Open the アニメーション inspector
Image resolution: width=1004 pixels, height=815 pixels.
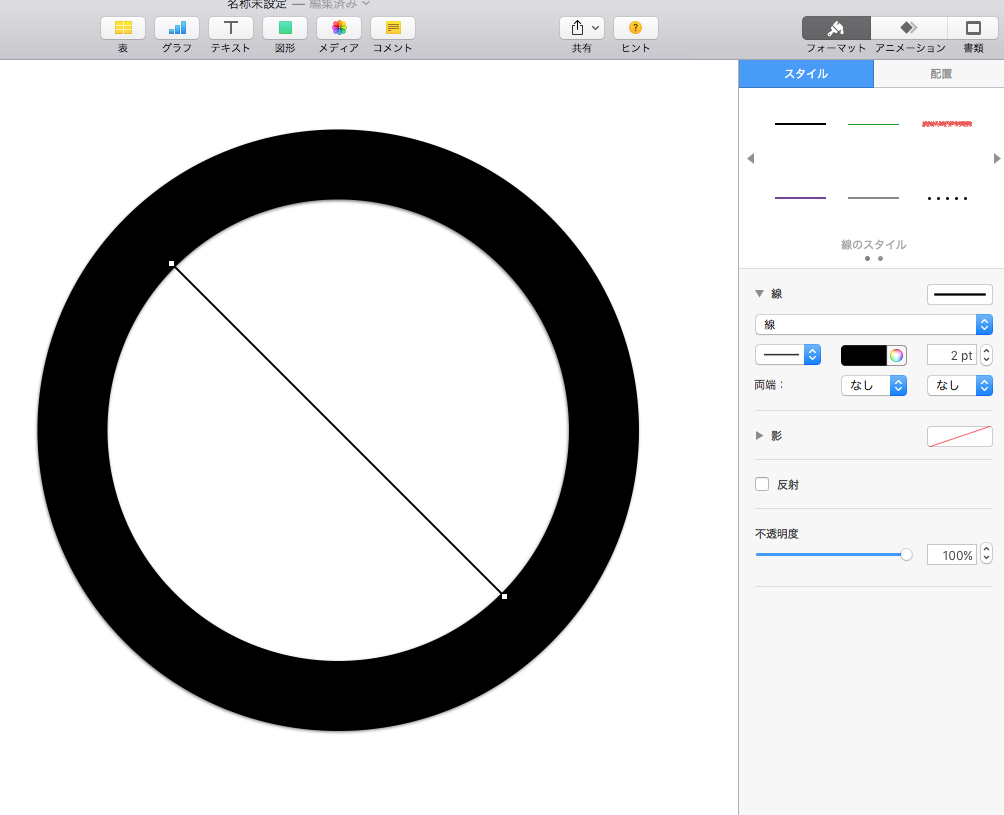tap(909, 28)
